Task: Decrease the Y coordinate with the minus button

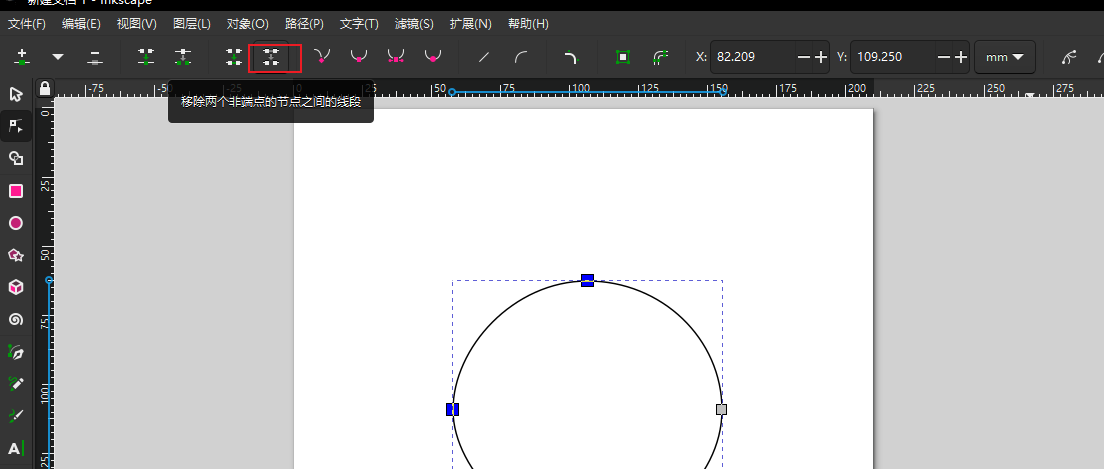Action: 943,57
